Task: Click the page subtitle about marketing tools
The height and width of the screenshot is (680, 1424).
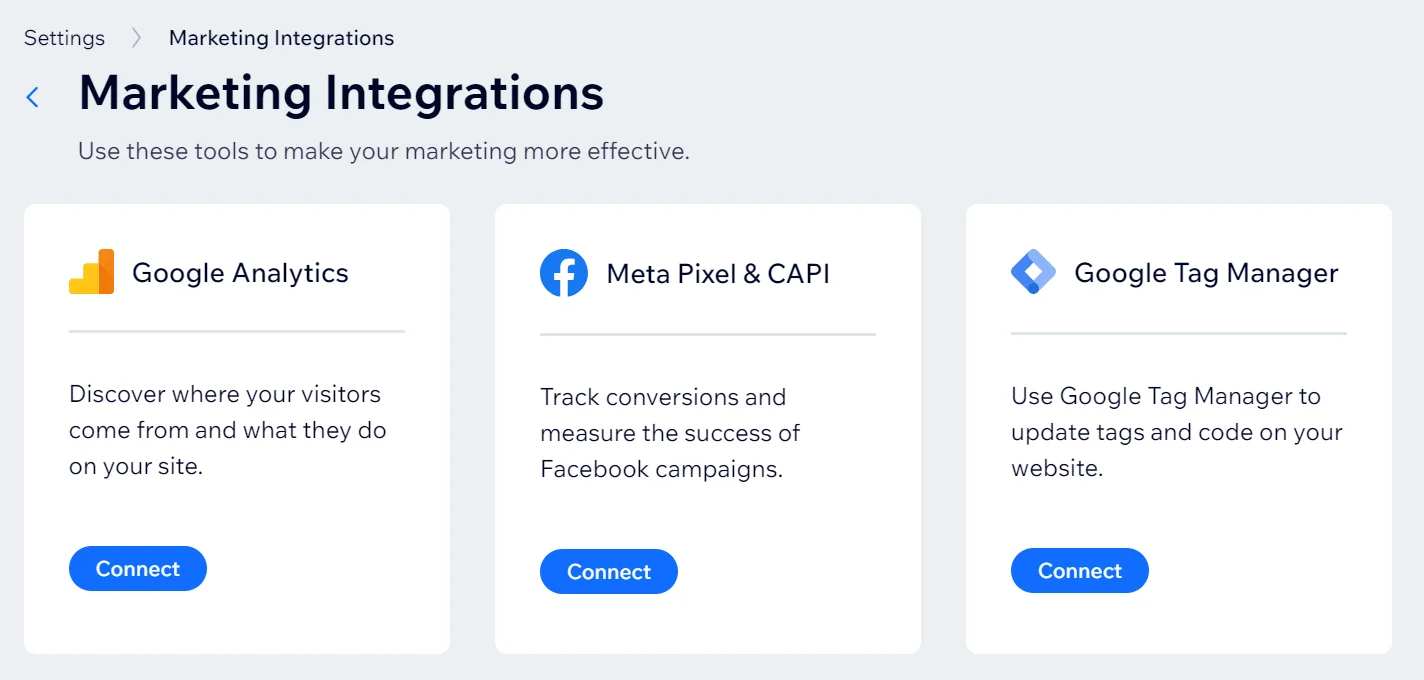Action: (384, 152)
